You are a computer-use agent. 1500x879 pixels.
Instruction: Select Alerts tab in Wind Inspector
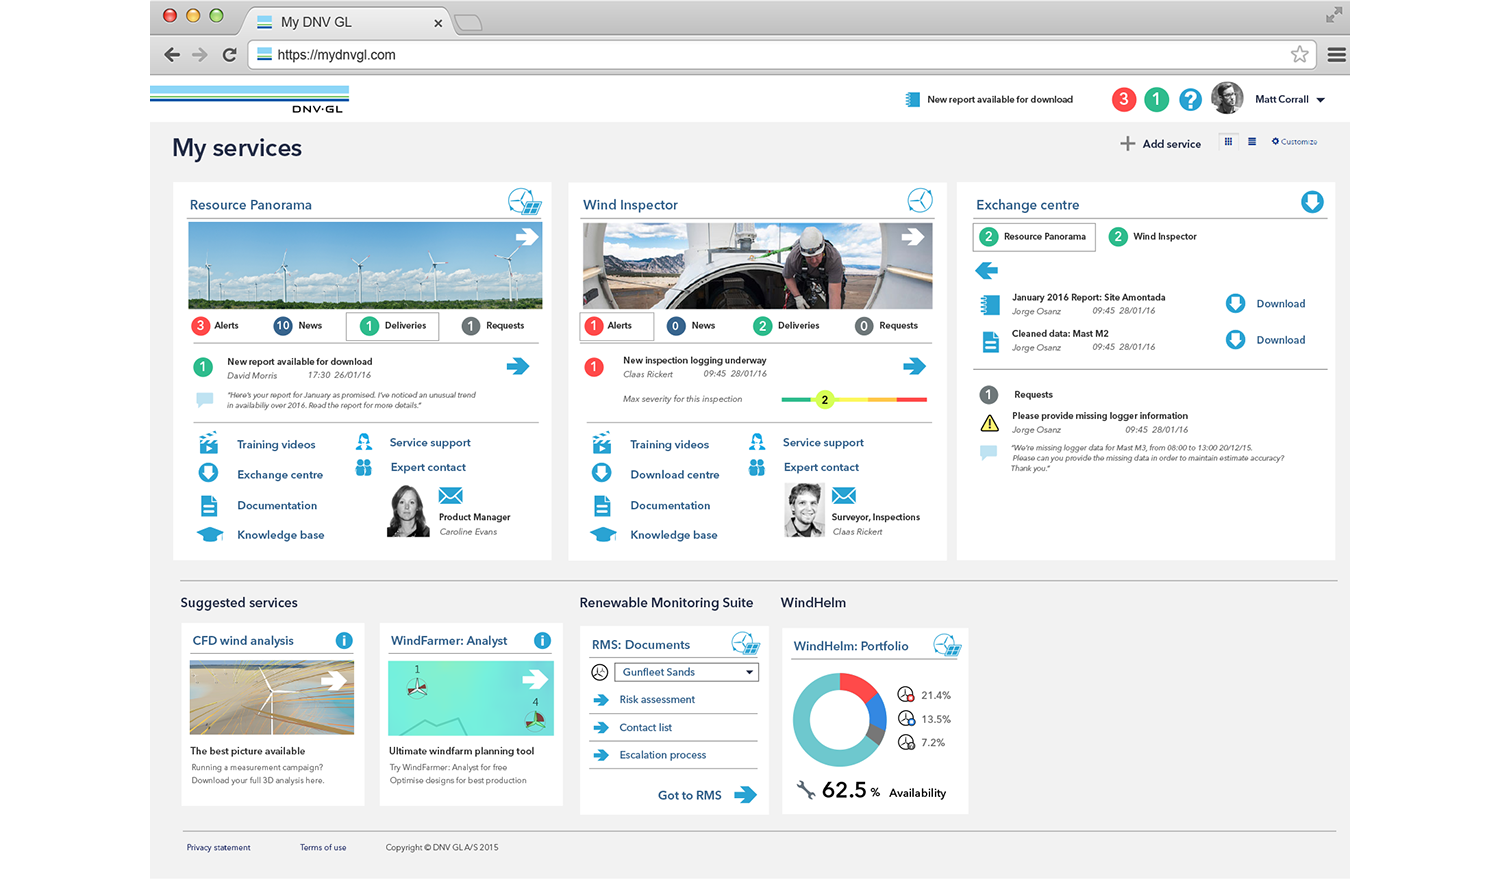coord(616,326)
